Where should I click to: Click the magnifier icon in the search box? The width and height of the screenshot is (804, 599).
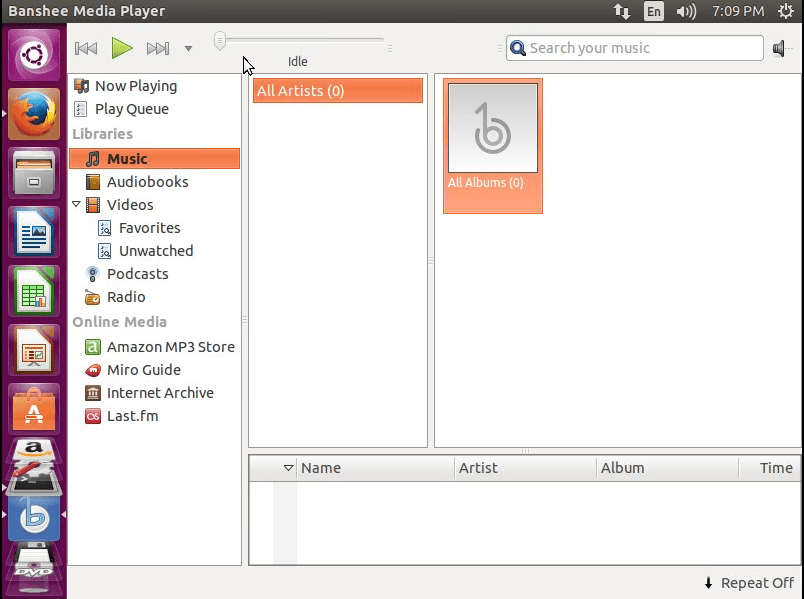click(x=518, y=48)
